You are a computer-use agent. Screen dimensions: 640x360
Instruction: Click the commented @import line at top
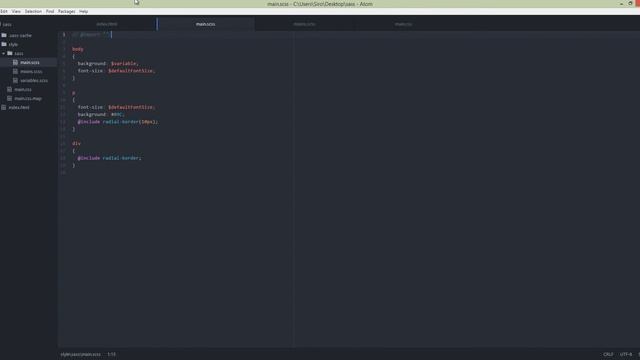click(x=91, y=35)
